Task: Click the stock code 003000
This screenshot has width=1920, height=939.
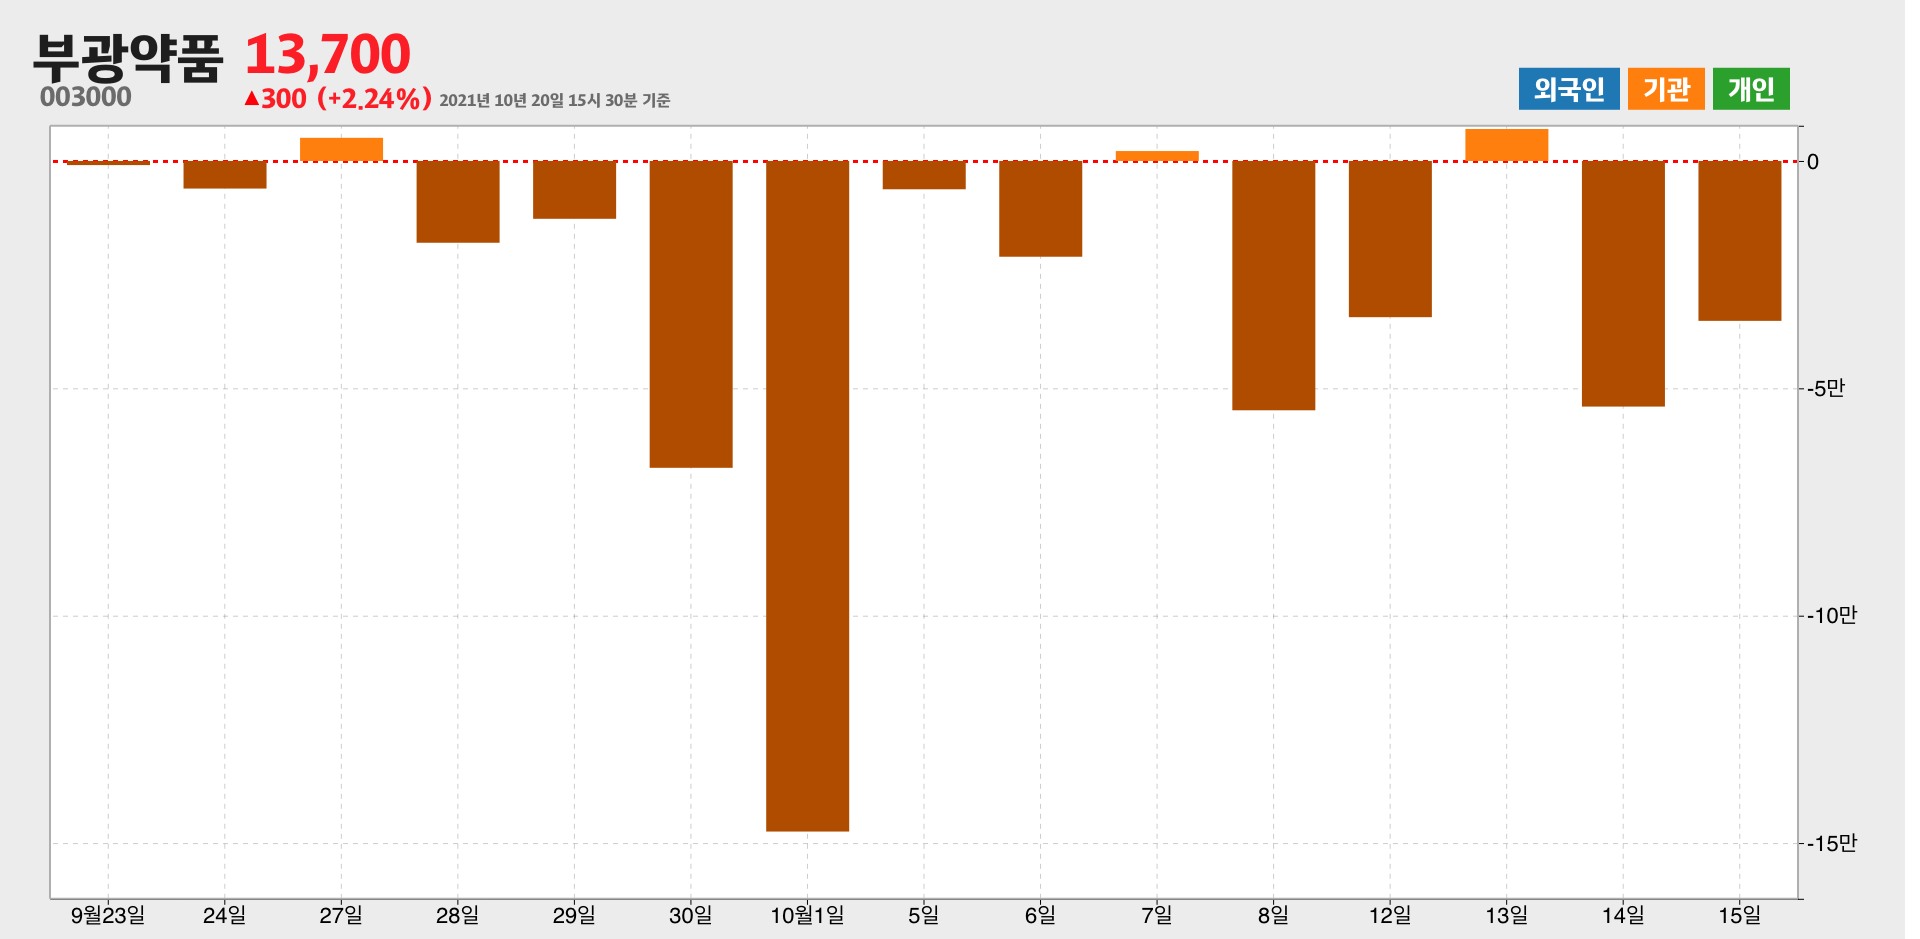Action: pyautogui.click(x=86, y=97)
